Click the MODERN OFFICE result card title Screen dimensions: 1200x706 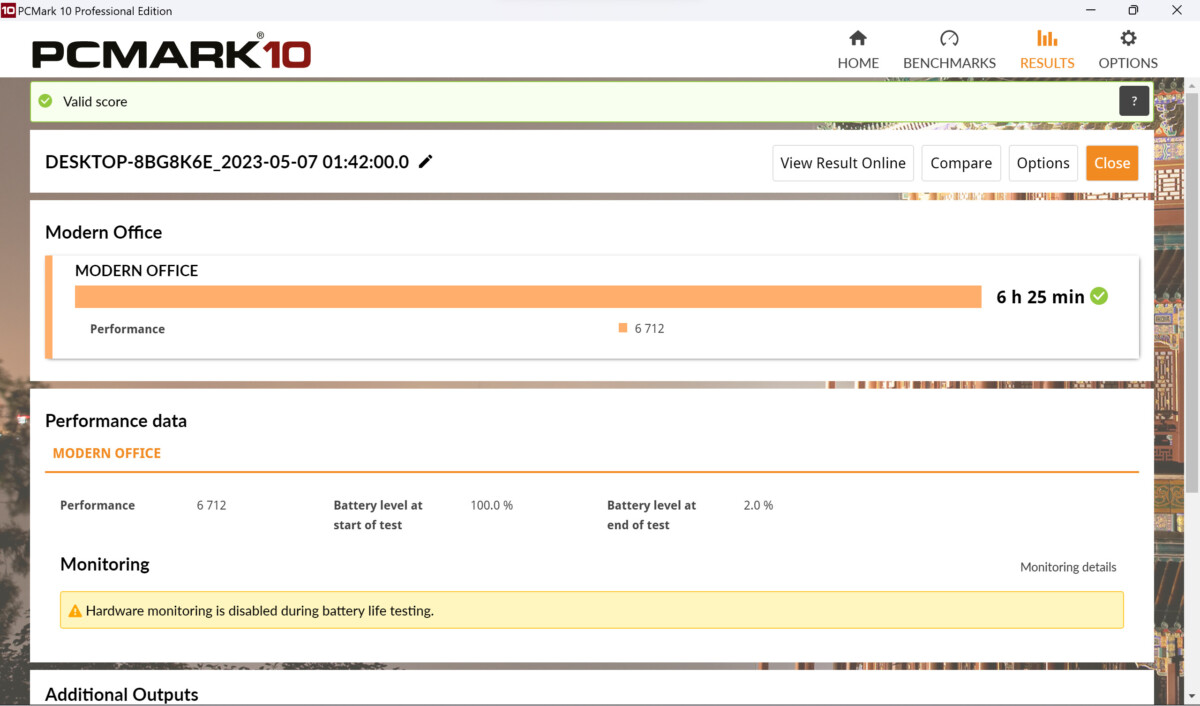[x=137, y=270]
